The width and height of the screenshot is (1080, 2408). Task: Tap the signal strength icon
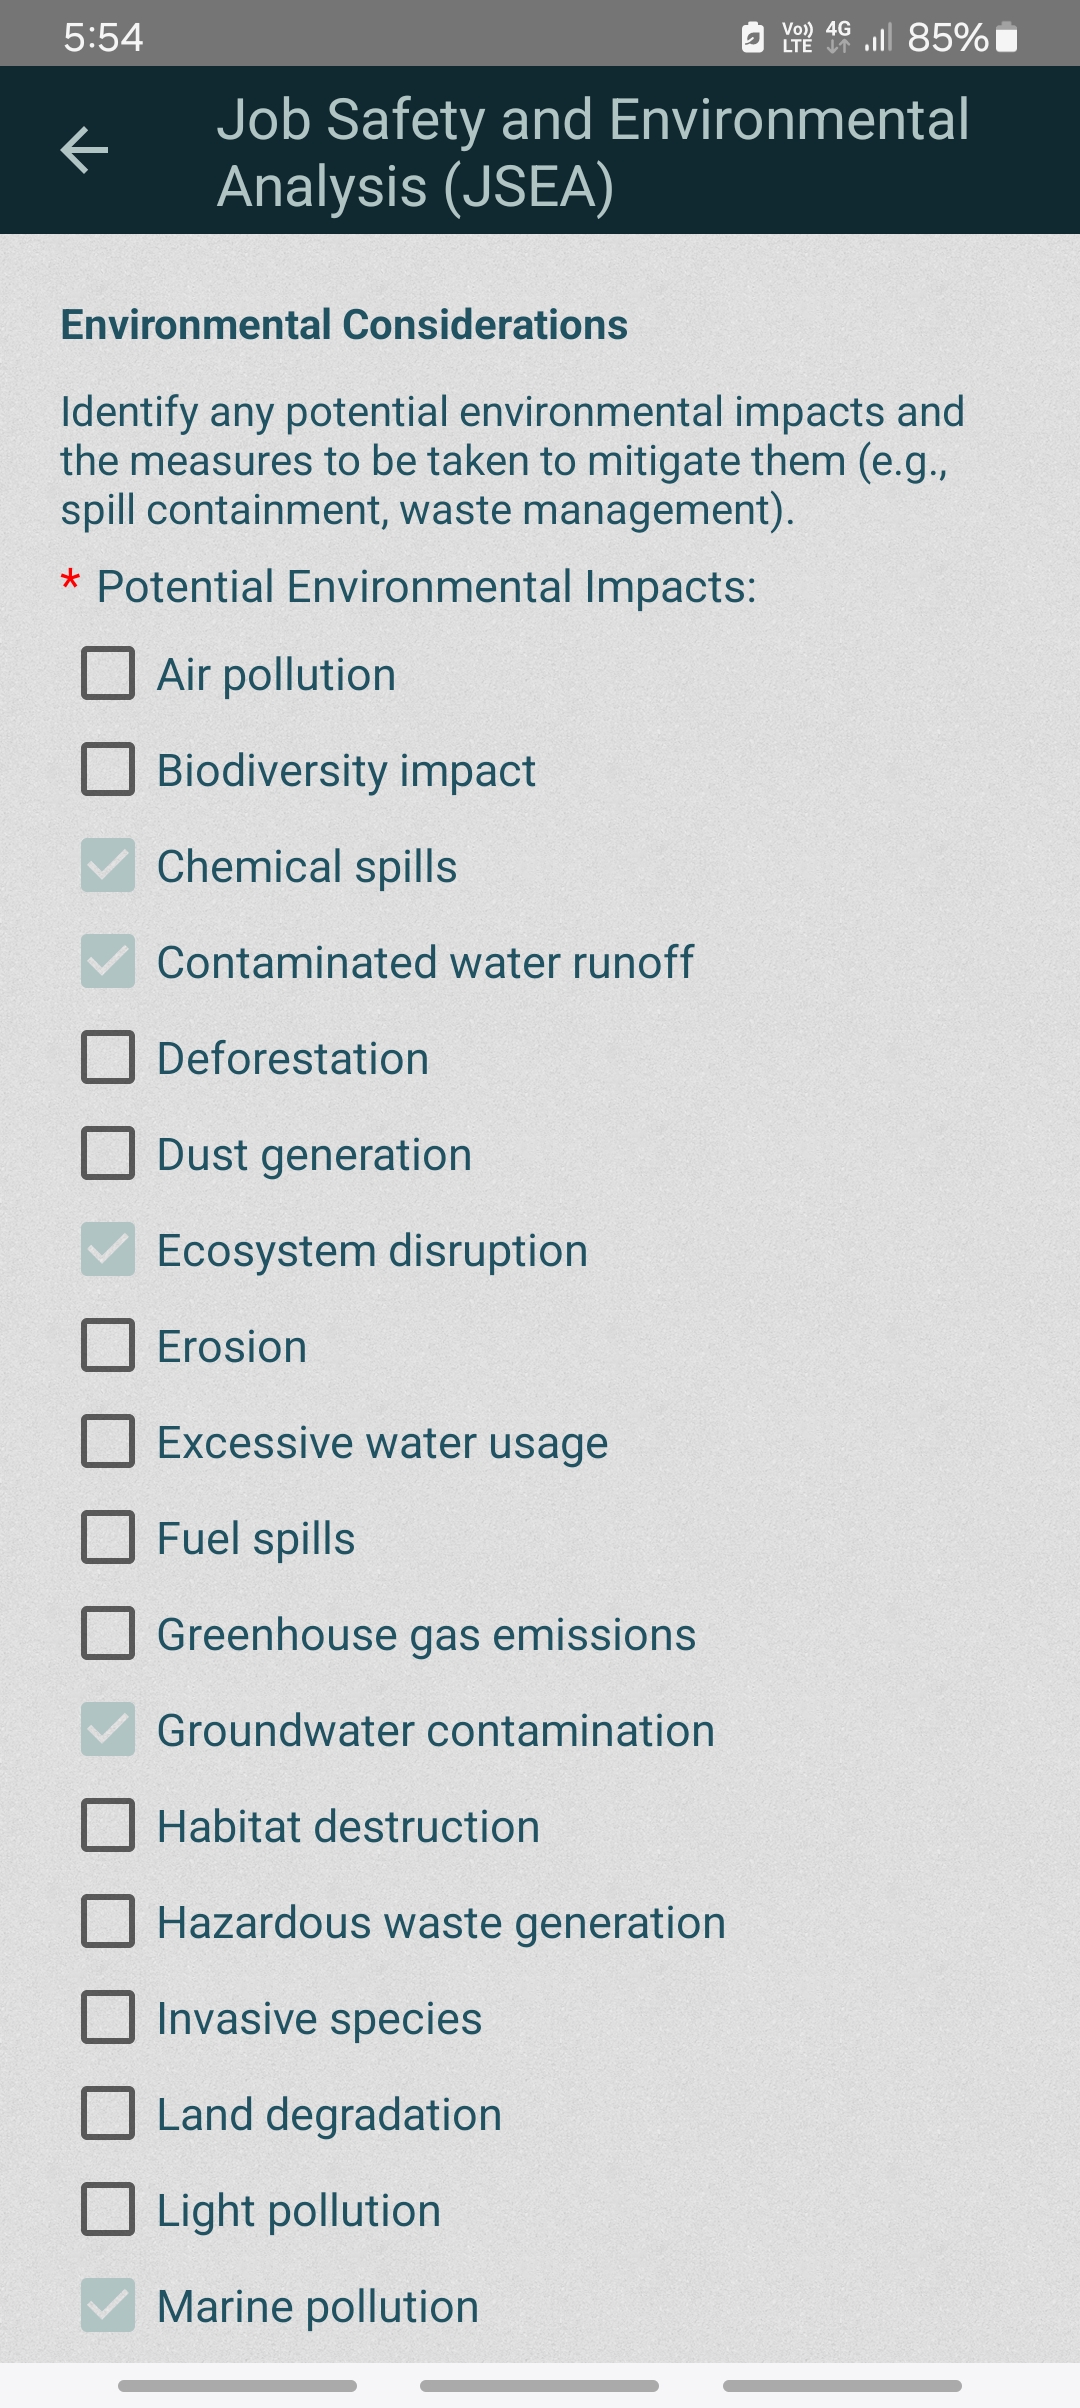[878, 38]
